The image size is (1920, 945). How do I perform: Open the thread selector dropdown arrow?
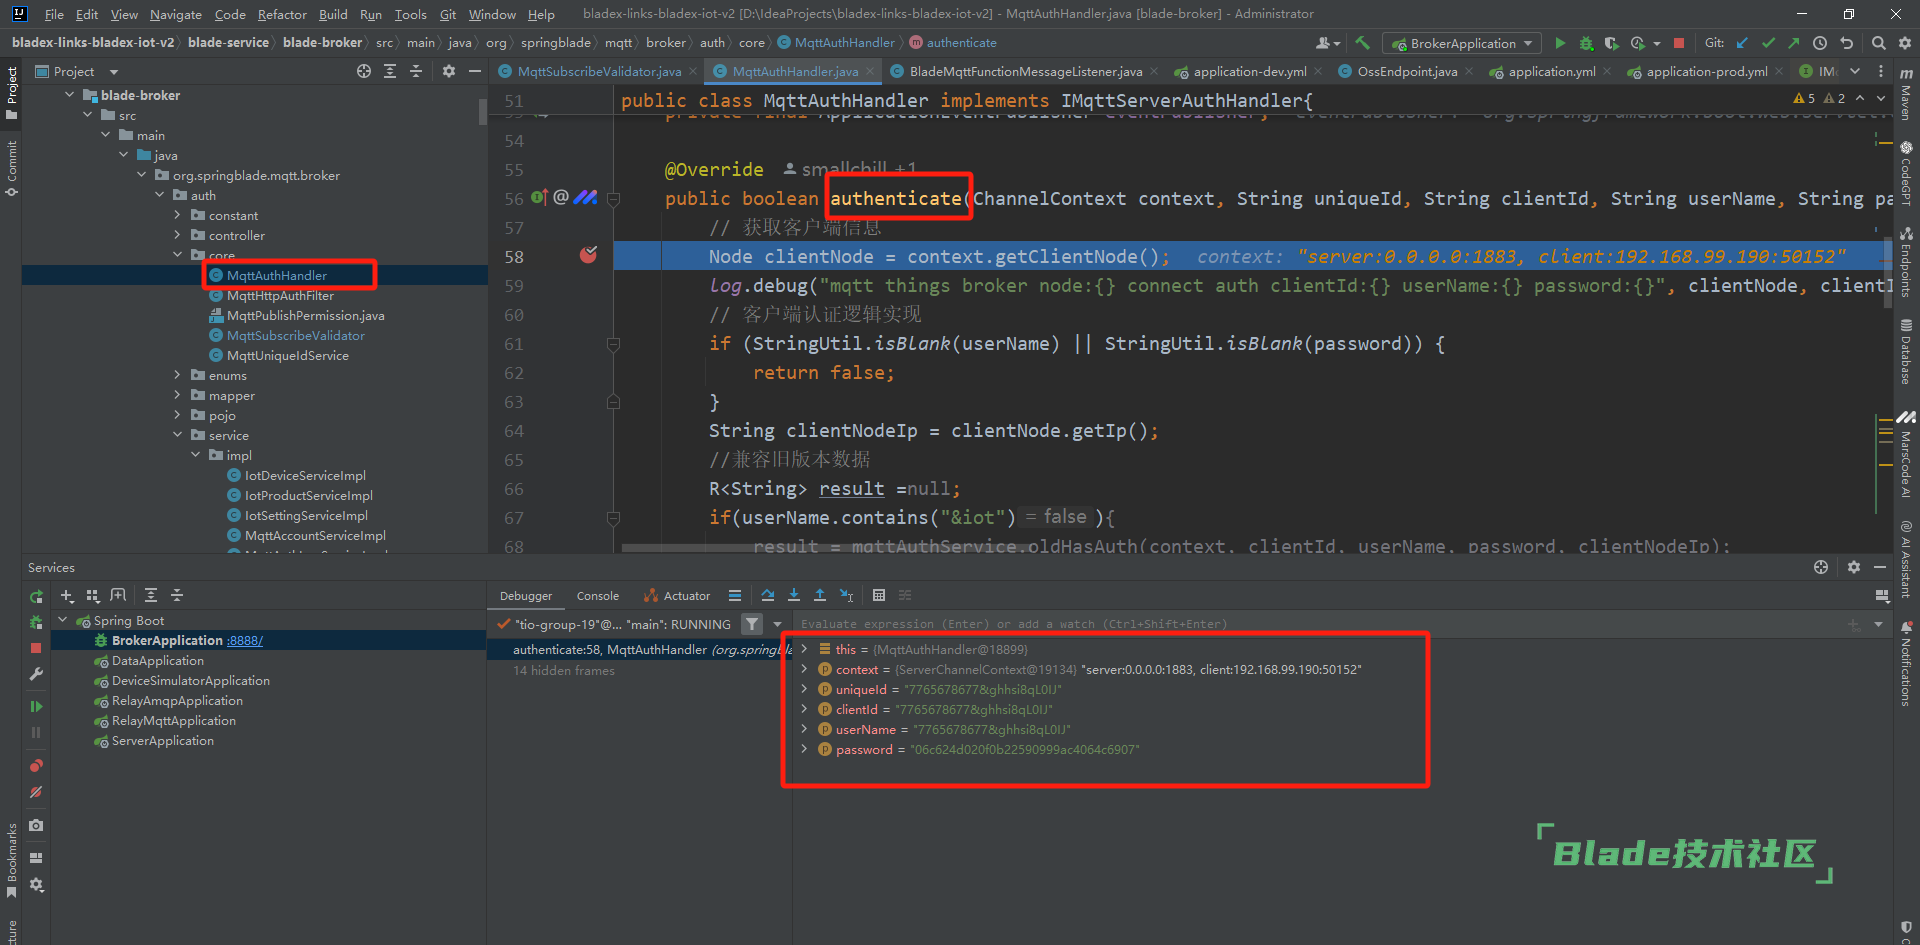click(x=777, y=624)
